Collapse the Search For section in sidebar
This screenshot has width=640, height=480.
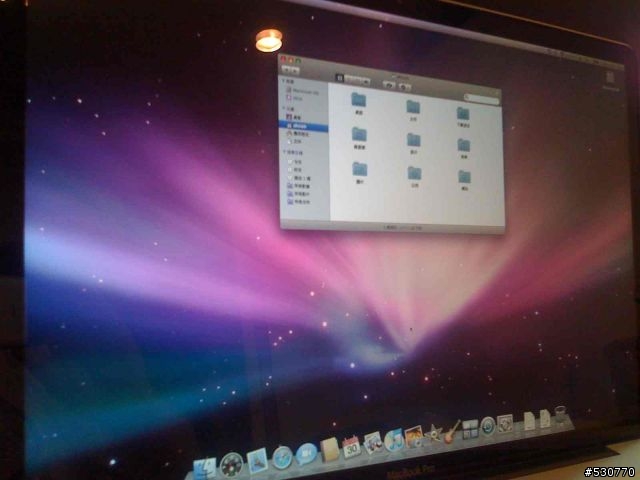tap(284, 152)
